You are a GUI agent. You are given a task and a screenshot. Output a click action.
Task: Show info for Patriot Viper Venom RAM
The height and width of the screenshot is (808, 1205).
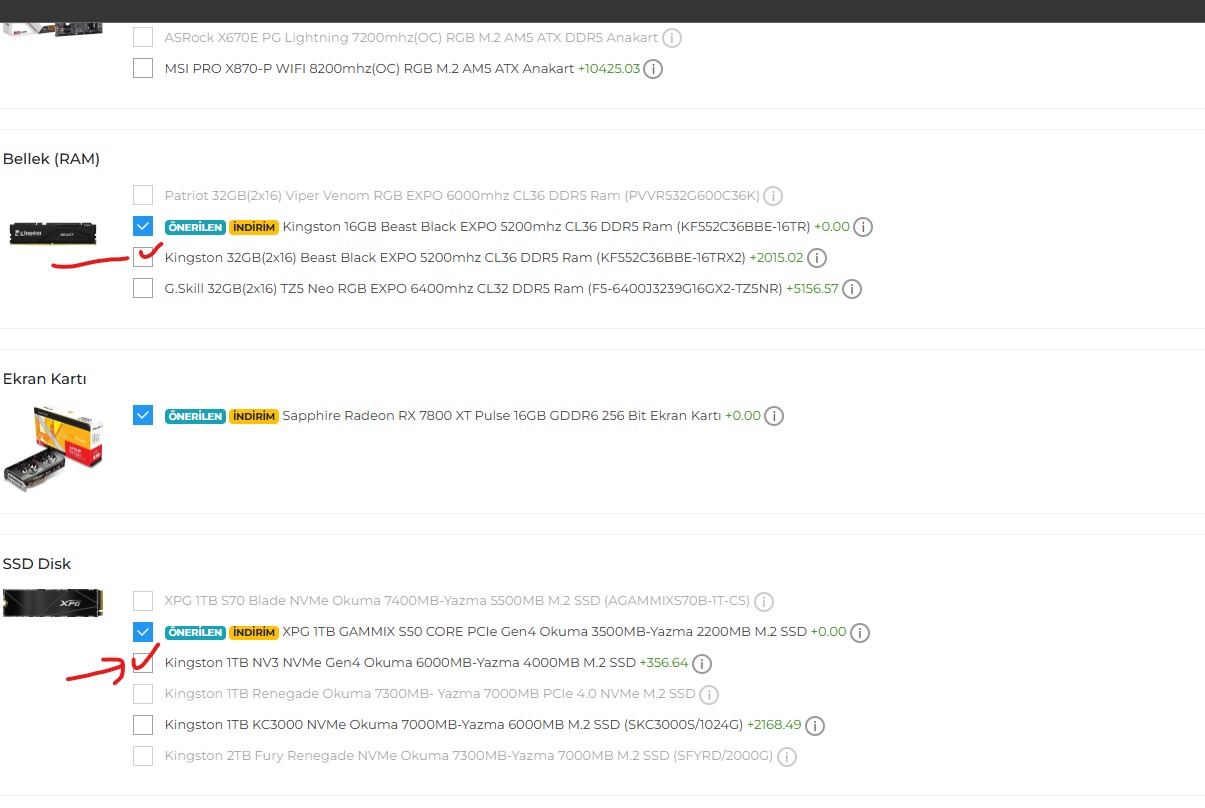coord(773,196)
